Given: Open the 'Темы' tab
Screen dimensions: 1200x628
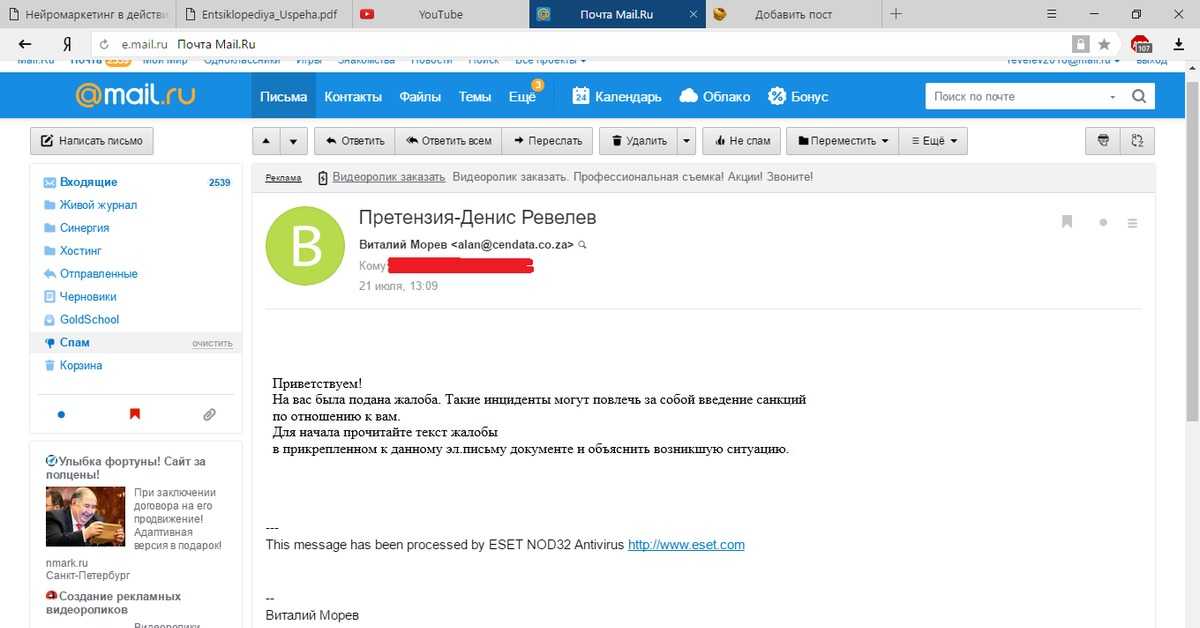Looking at the screenshot, I should pos(475,97).
